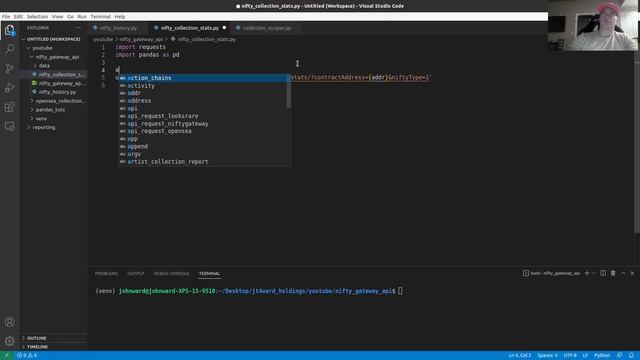Close the terminal panel

pyautogui.click(x=632, y=273)
